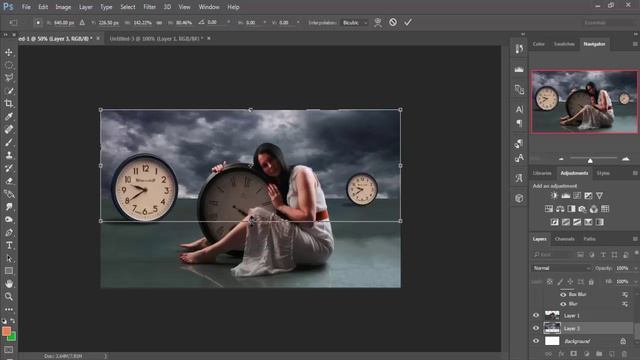The height and width of the screenshot is (360, 640).
Task: Open the Layers panel flyout menu
Action: click(x=635, y=239)
